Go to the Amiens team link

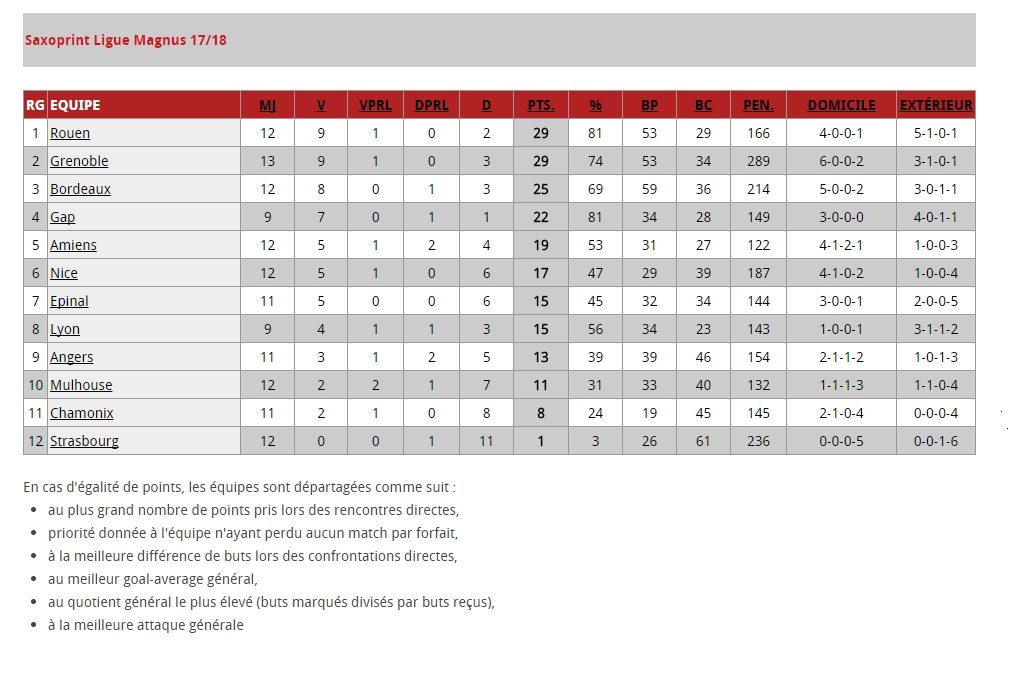(x=73, y=245)
